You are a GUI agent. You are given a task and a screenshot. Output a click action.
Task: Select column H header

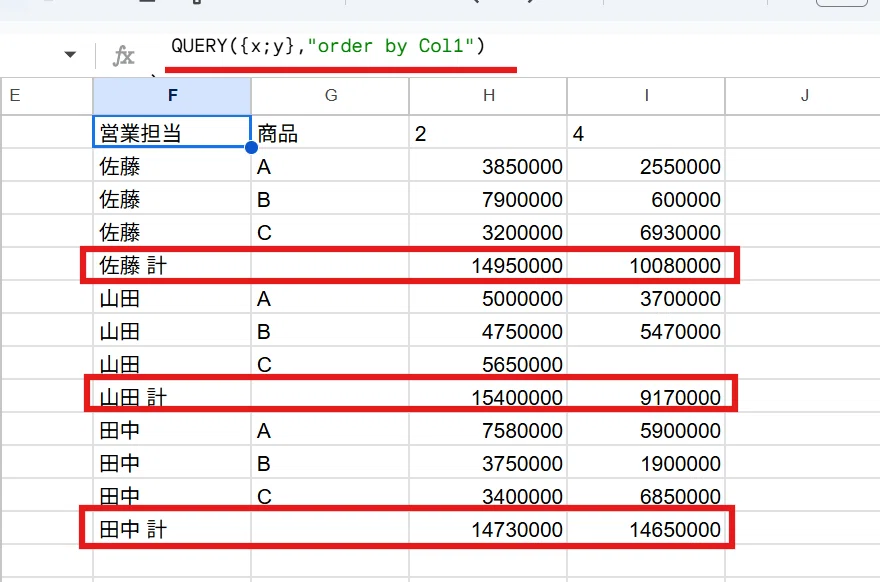(488, 96)
